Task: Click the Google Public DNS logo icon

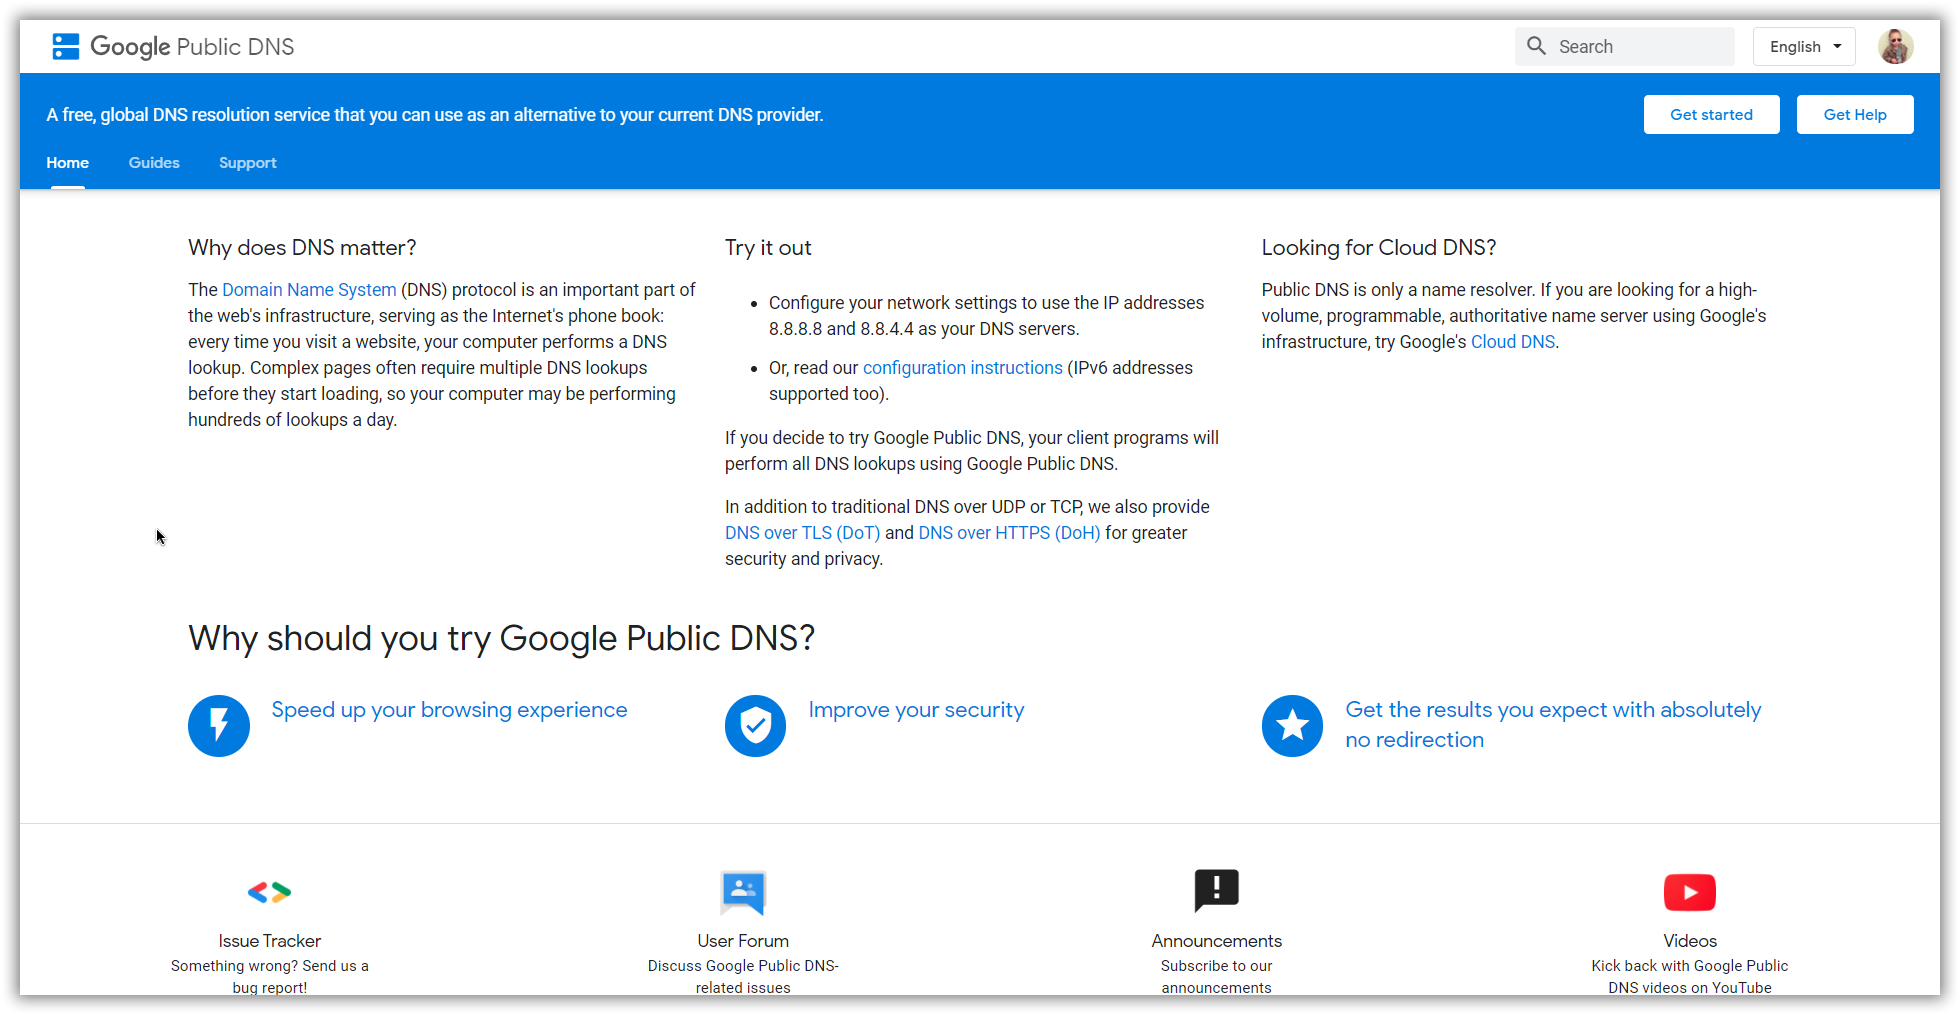Action: coord(66,46)
